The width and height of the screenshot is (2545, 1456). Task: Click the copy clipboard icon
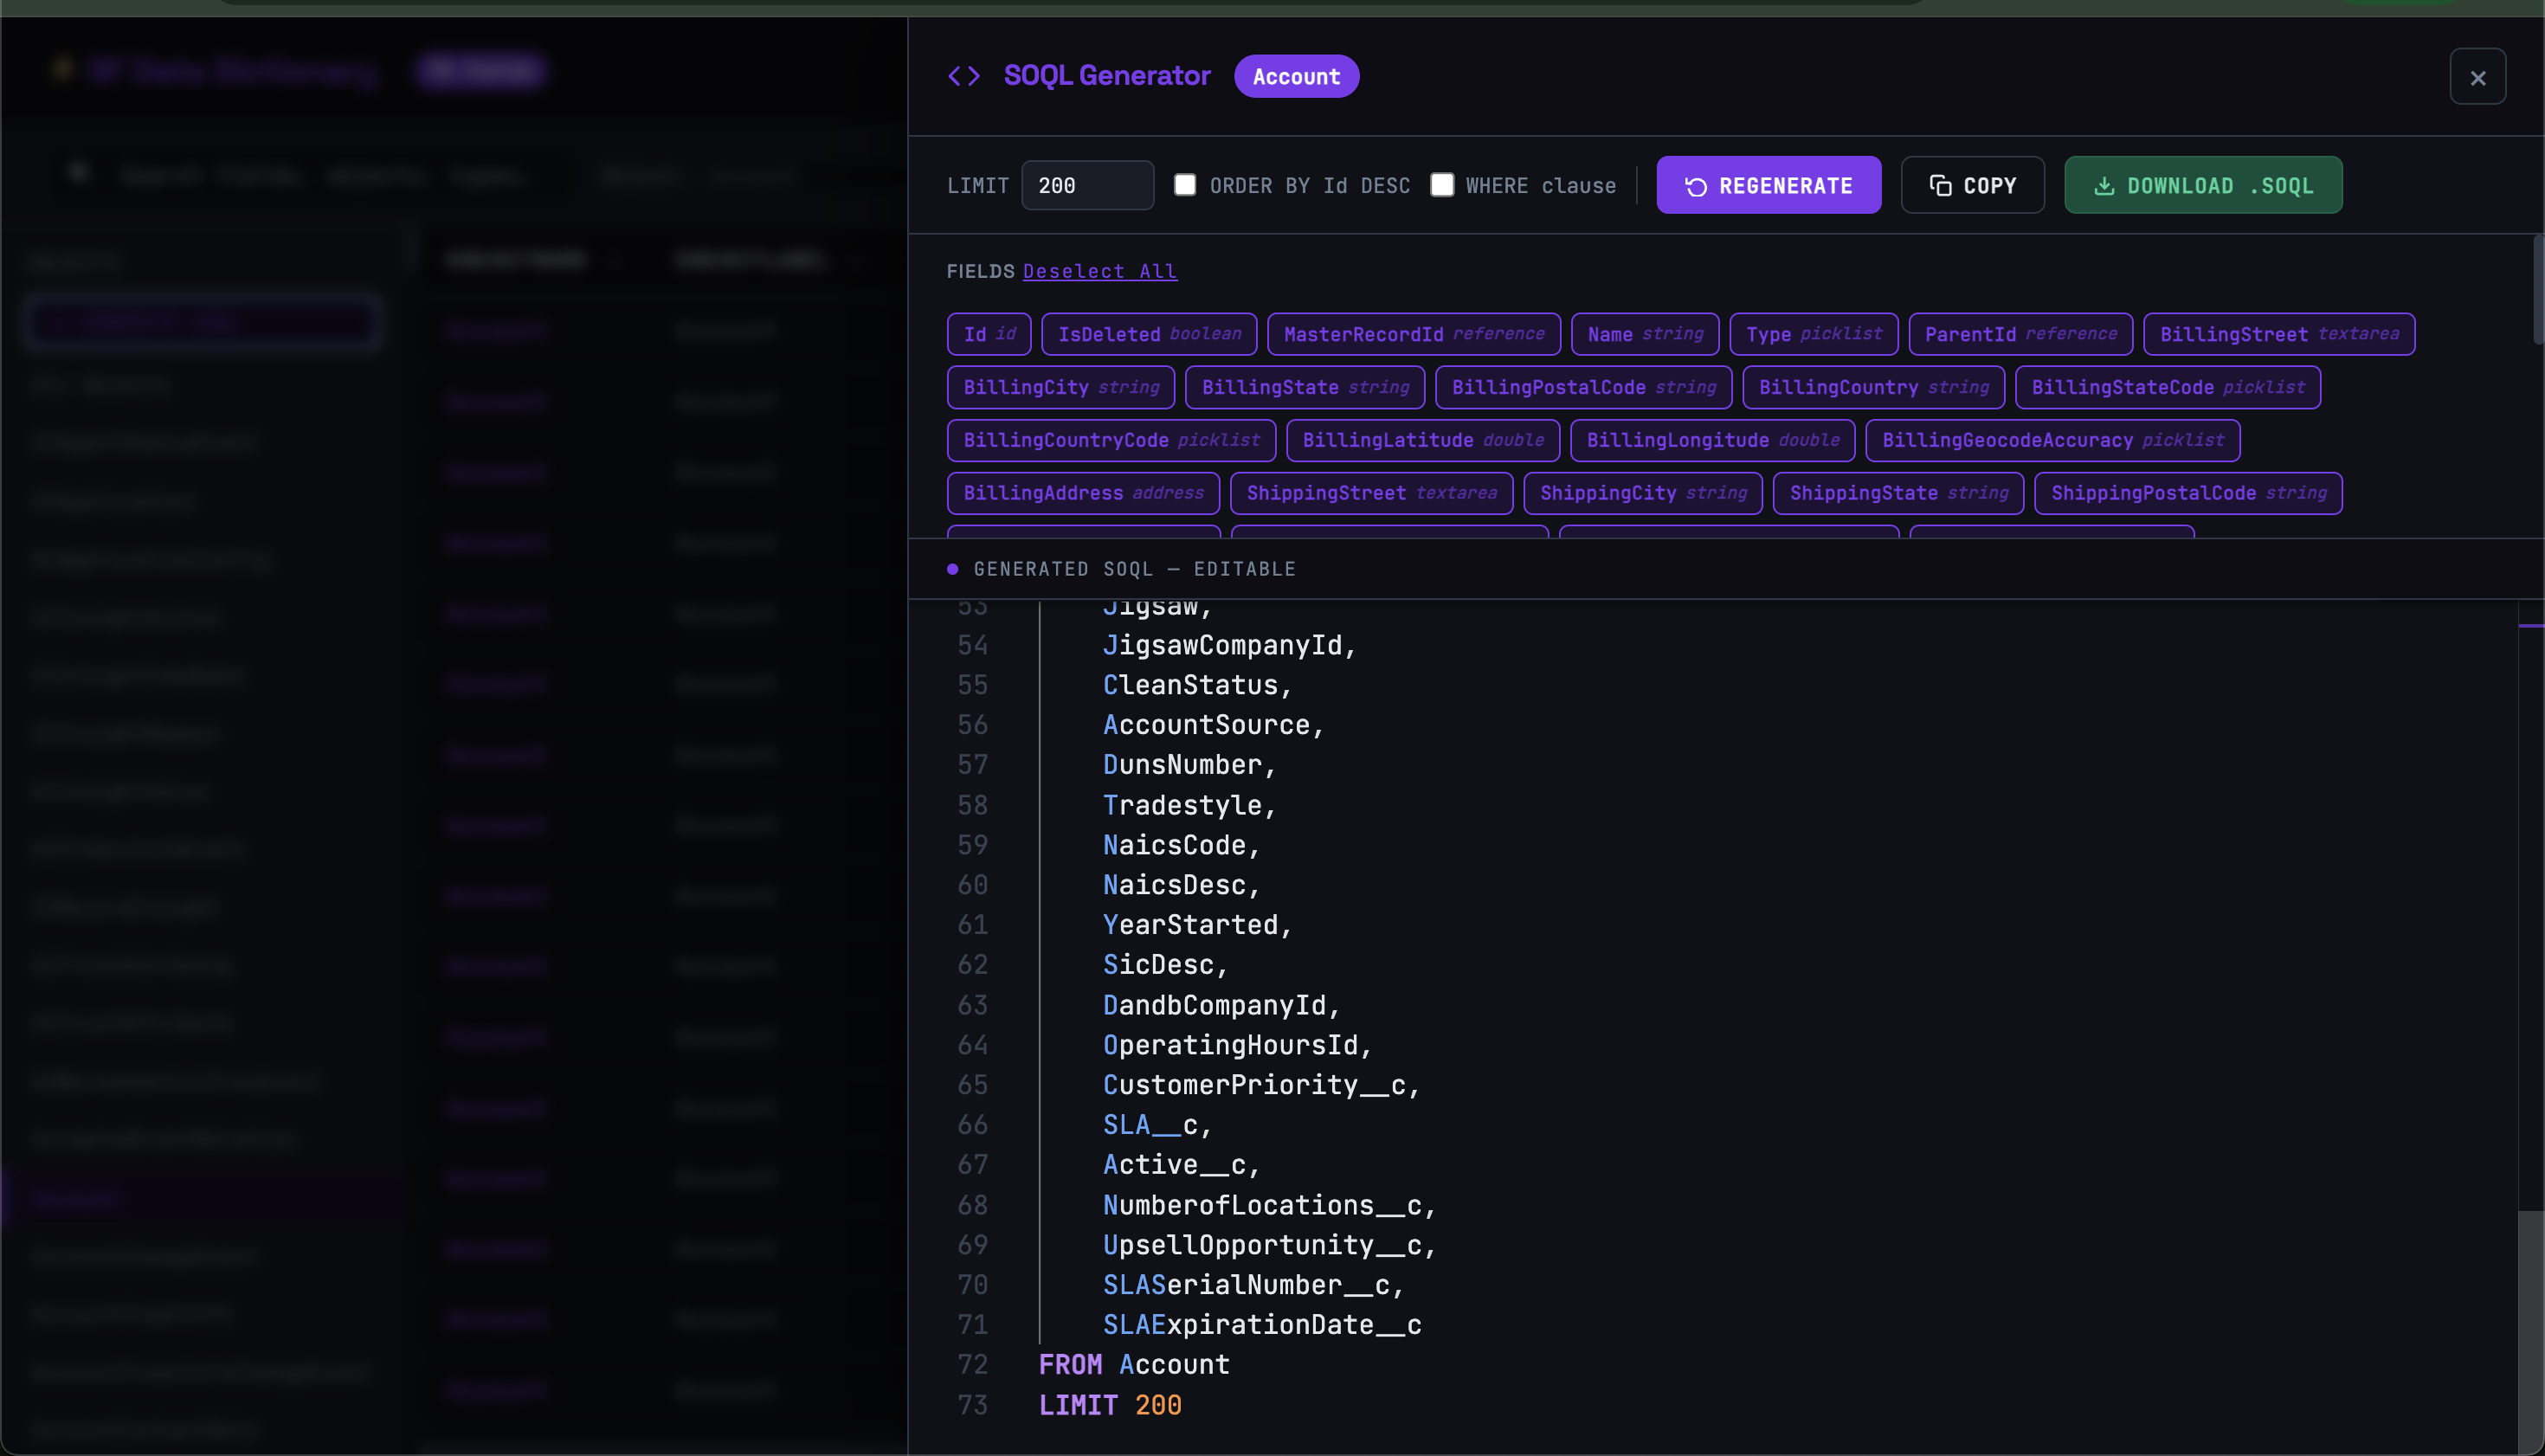point(1940,186)
